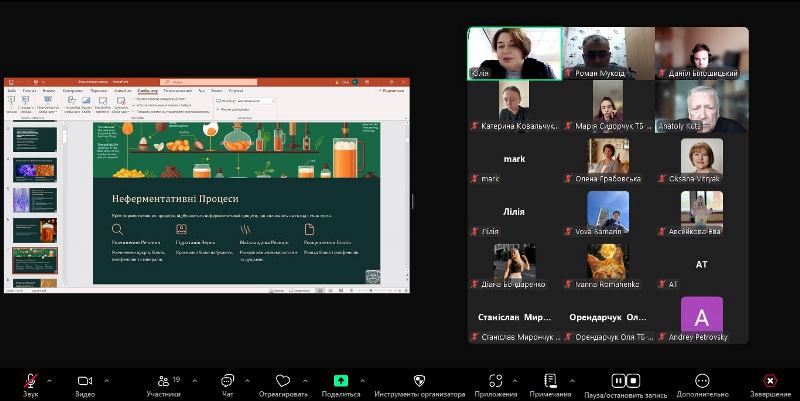This screenshot has height=401, width=800.
Task: Open the Приложения apps icon
Action: pos(496,381)
